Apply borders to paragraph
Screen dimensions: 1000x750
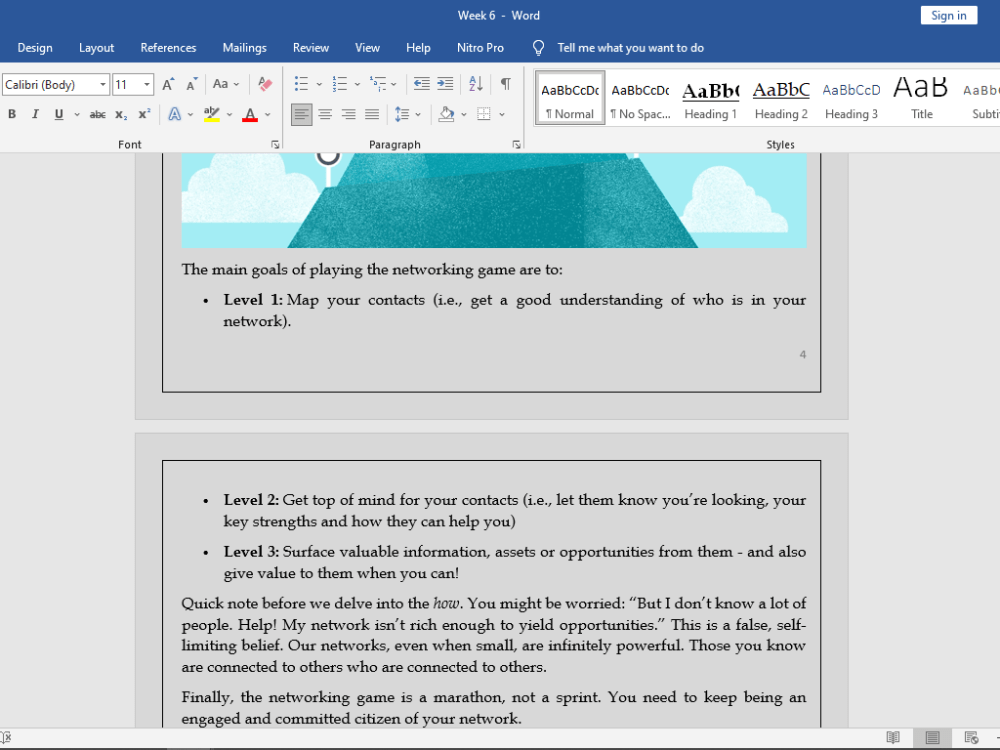(484, 114)
